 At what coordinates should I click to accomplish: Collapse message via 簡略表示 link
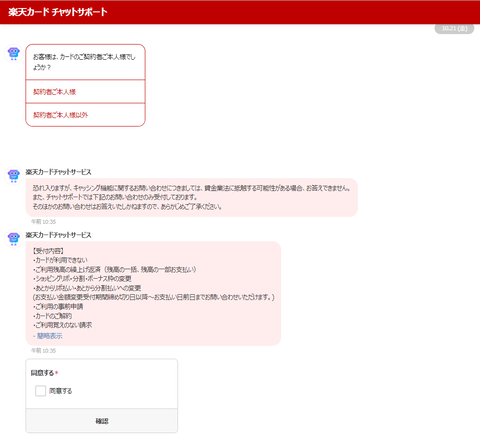click(x=48, y=336)
